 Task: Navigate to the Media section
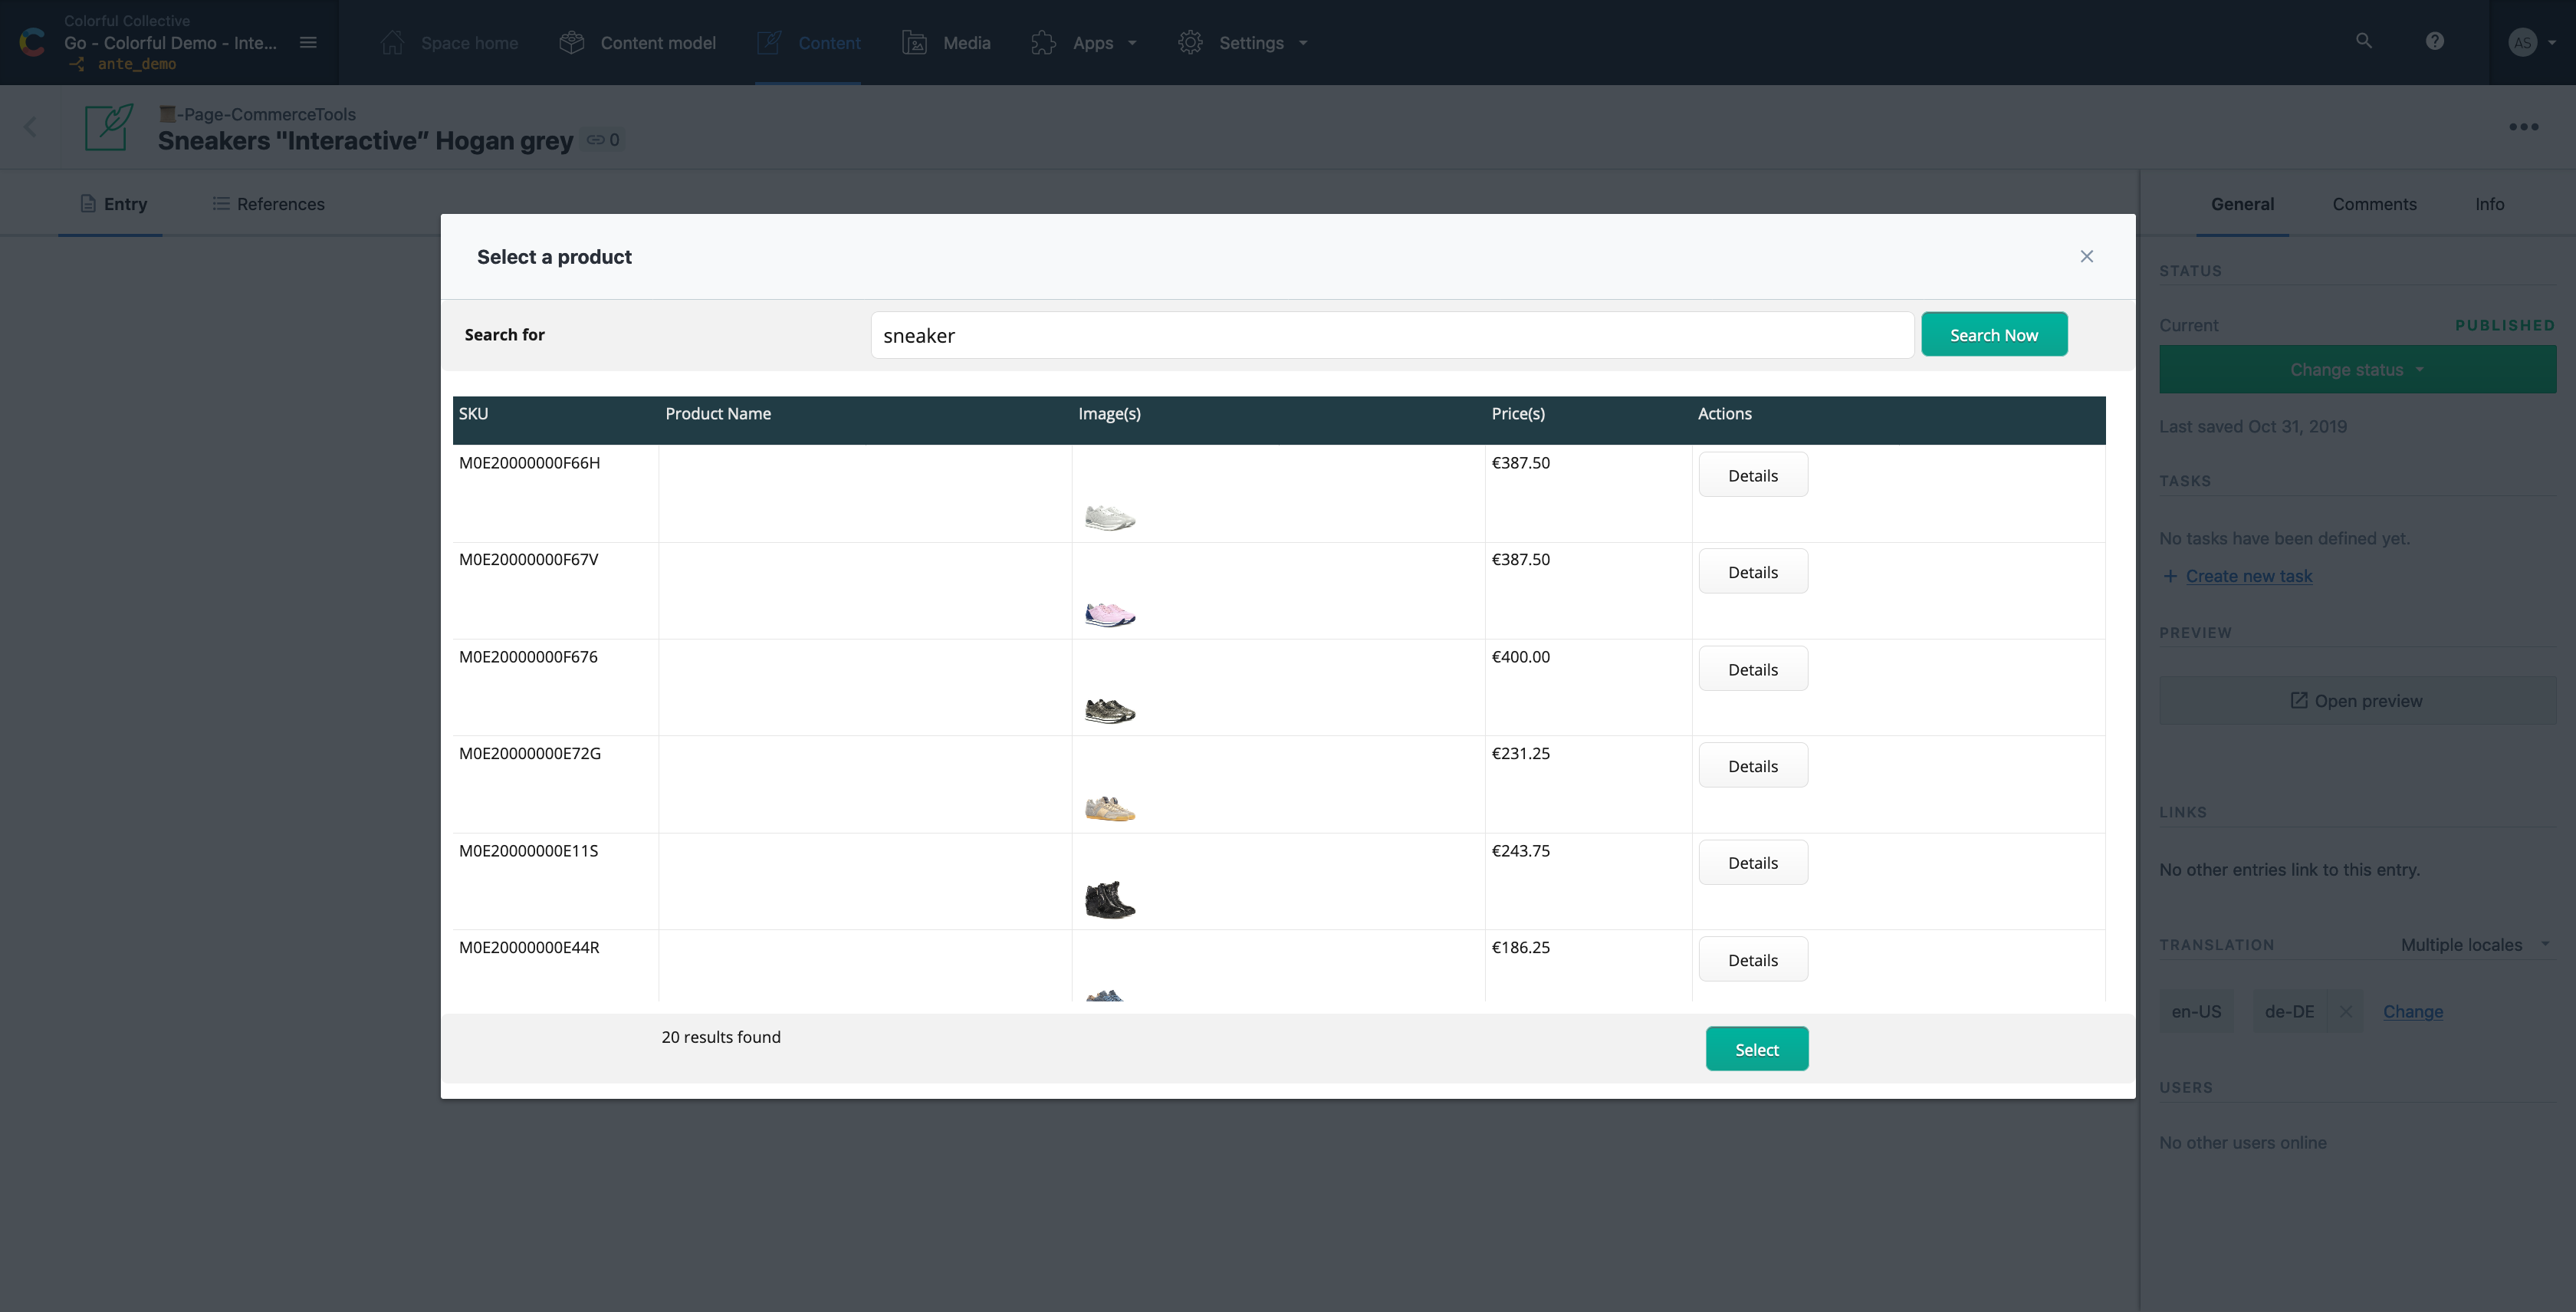[x=965, y=42]
